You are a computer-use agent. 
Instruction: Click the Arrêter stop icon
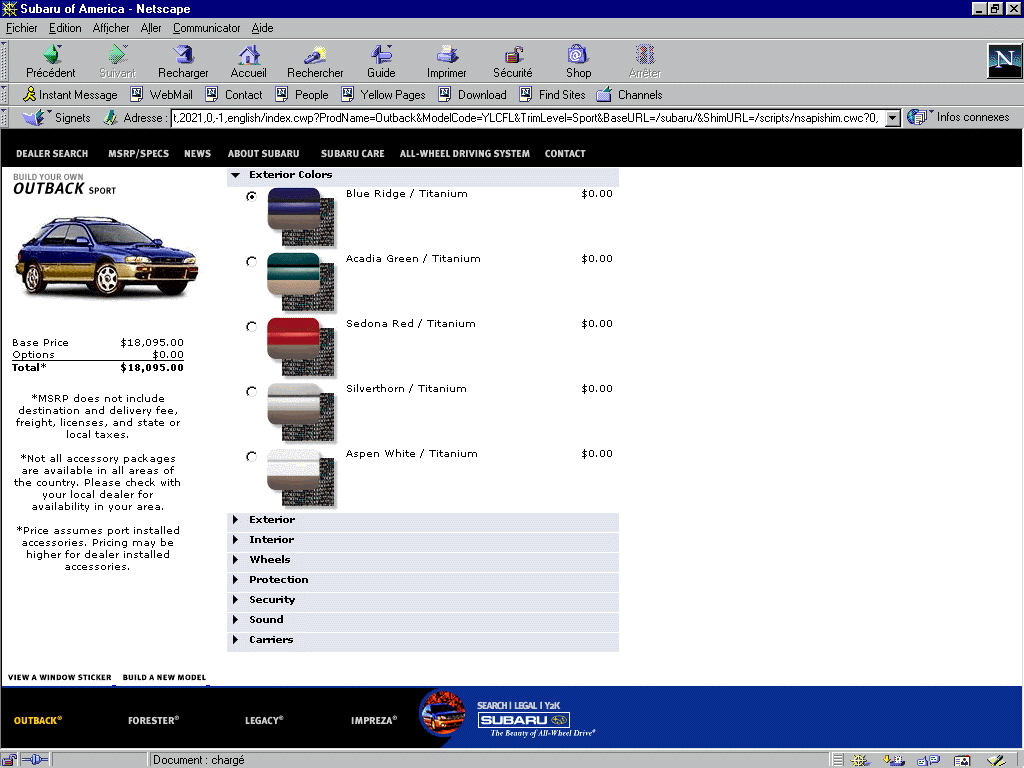point(645,54)
